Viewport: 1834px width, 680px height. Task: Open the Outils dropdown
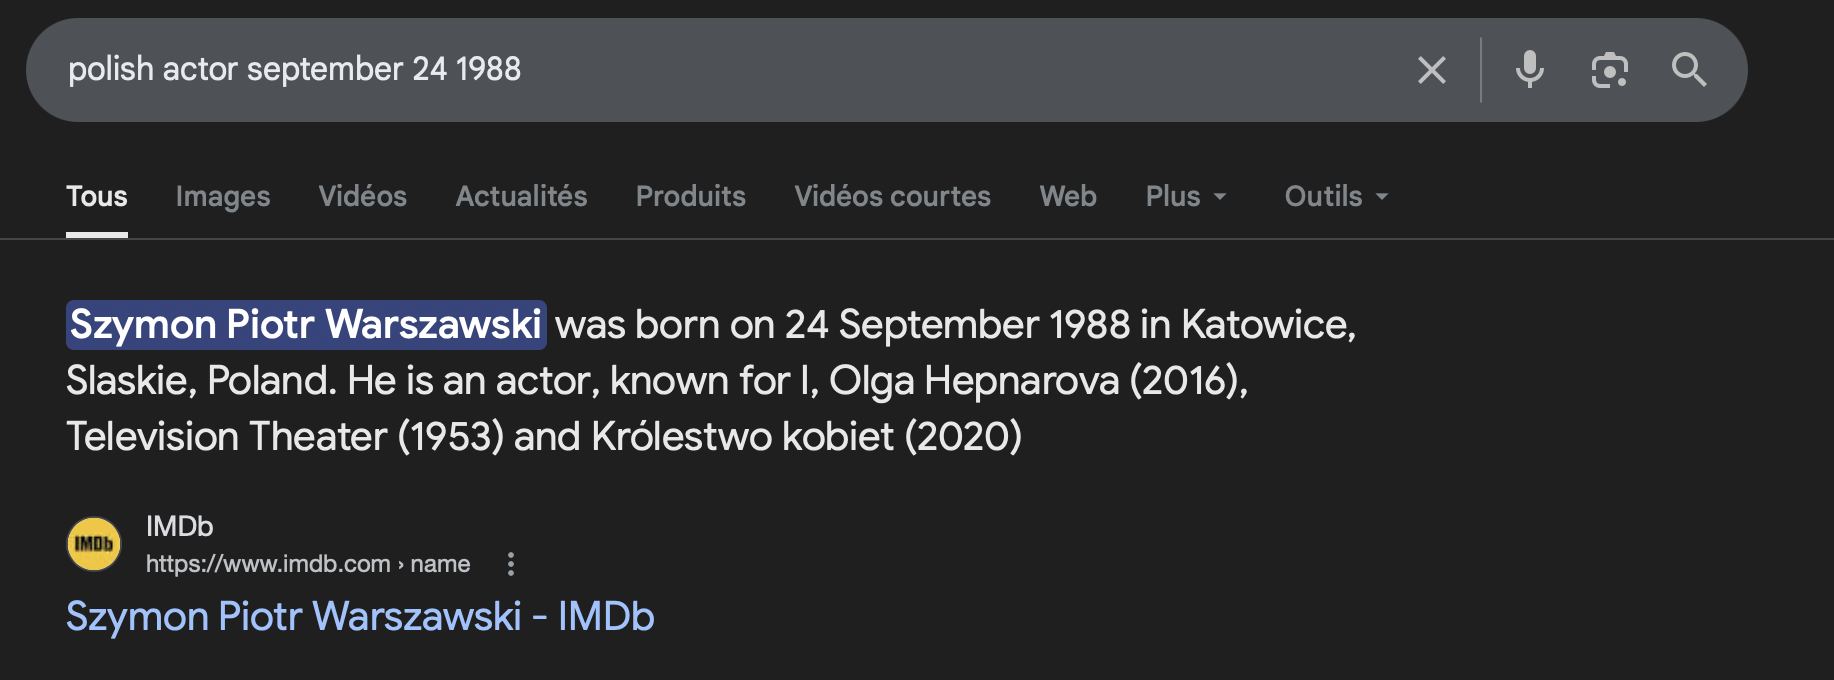coord(1336,196)
